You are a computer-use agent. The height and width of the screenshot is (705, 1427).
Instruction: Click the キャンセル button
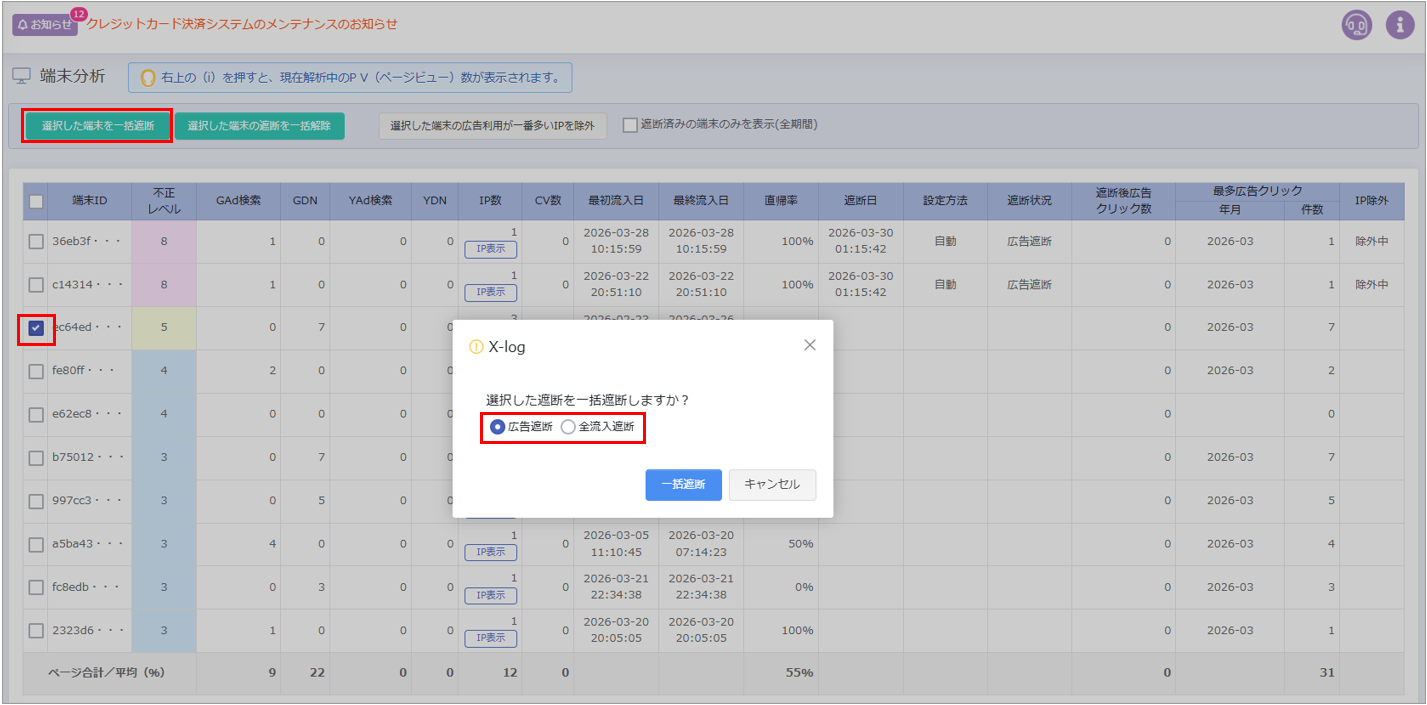[772, 485]
